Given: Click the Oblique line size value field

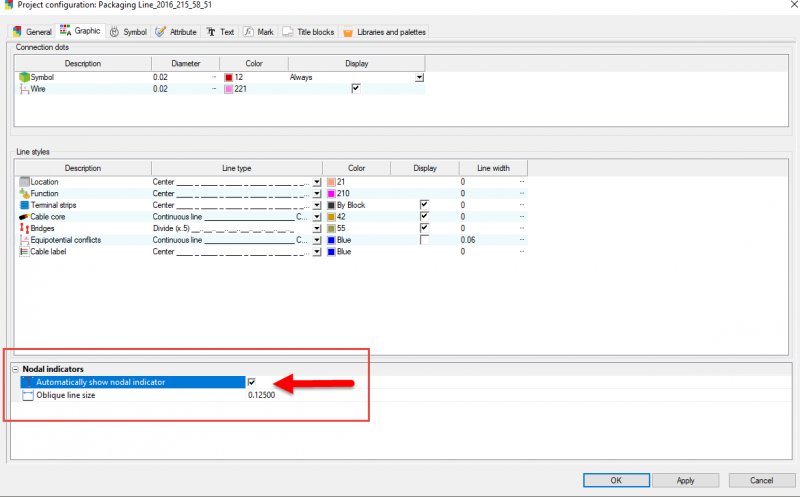Looking at the screenshot, I should (262, 395).
